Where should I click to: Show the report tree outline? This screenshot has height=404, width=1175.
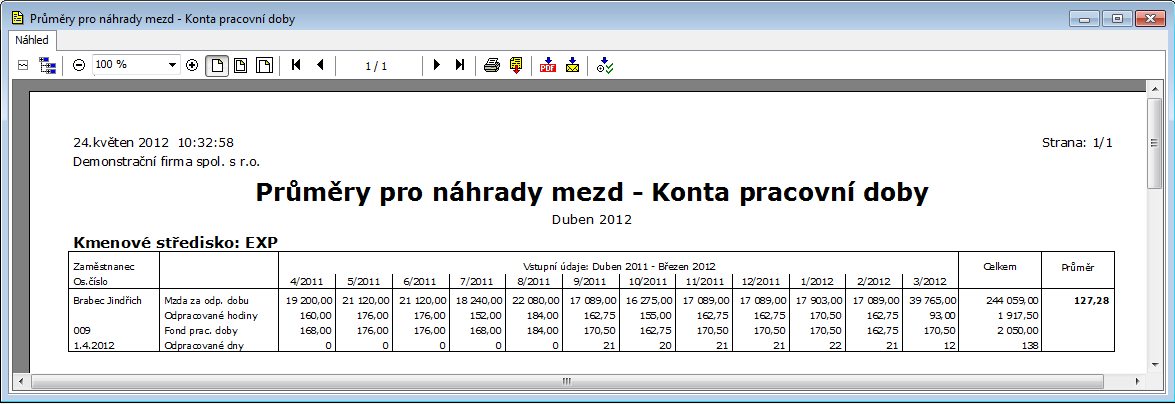coord(48,66)
